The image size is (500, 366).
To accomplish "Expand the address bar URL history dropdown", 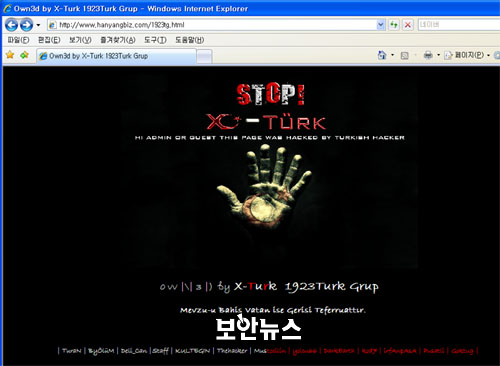I will pyautogui.click(x=381, y=25).
